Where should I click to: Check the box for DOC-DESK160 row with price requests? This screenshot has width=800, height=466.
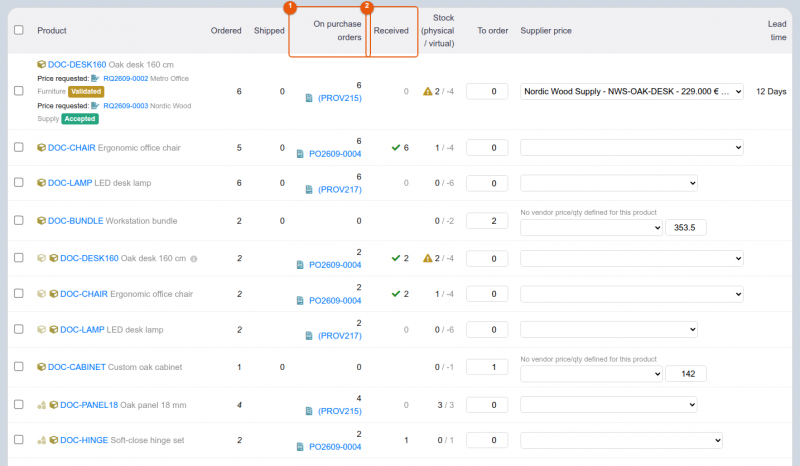coord(19,91)
